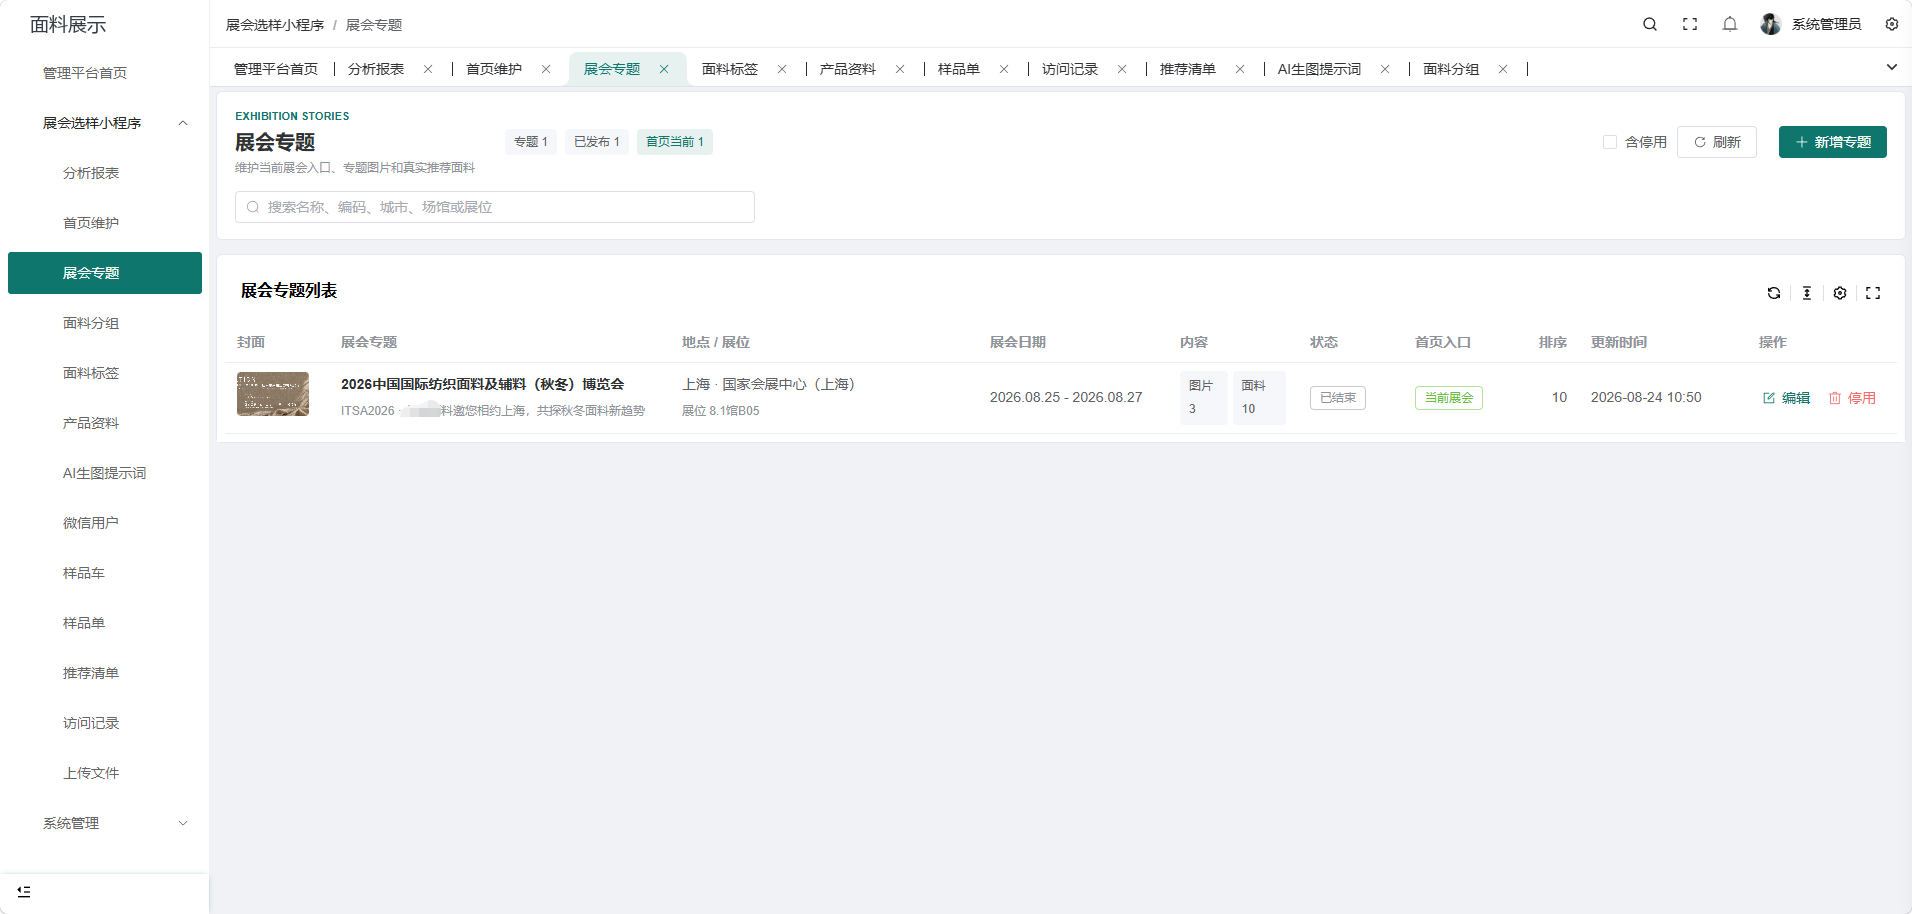Switch to the 样品单 tab
This screenshot has width=1912, height=914.
pos(959,69)
